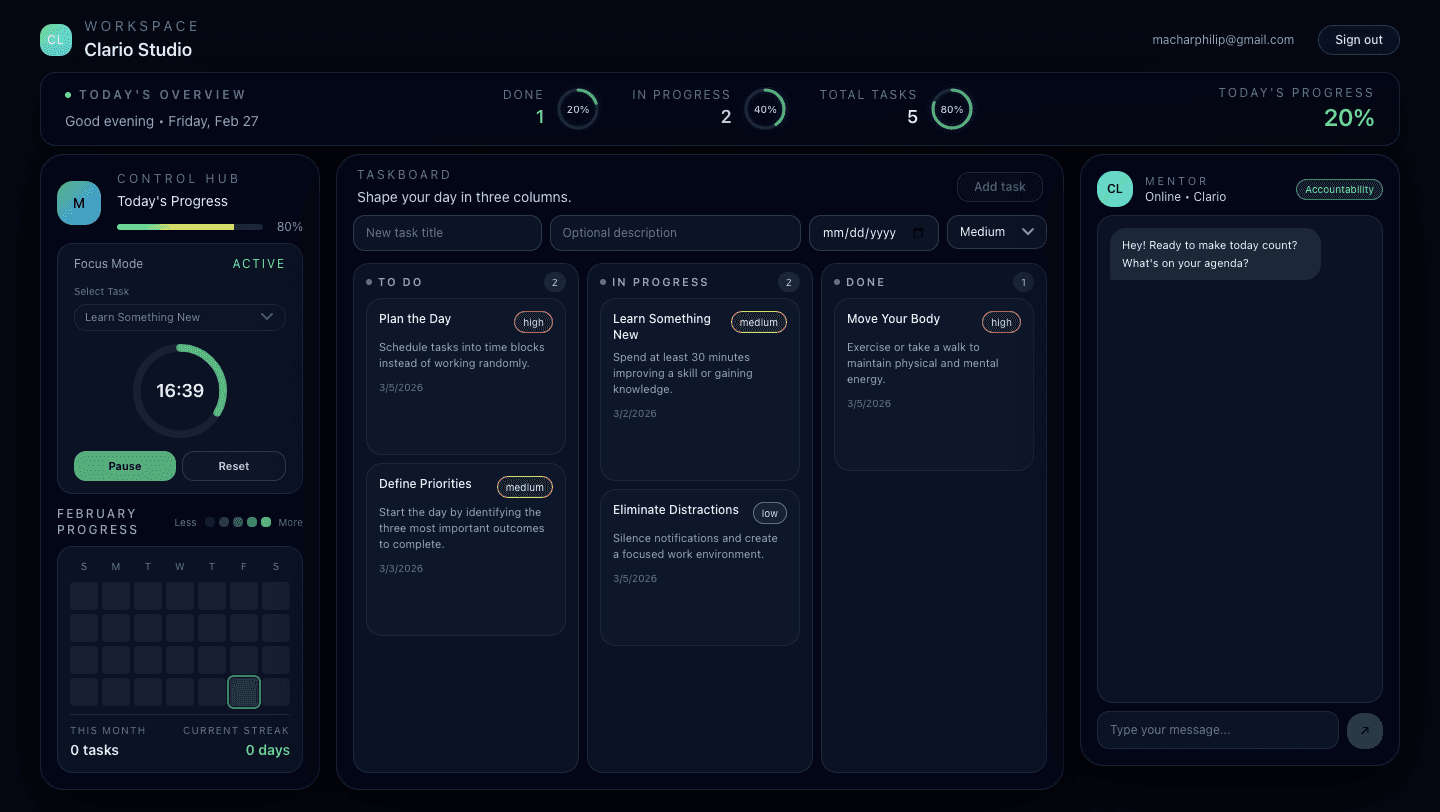The image size is (1440, 812).
Task: Focus the Optional description input
Action: coord(675,233)
